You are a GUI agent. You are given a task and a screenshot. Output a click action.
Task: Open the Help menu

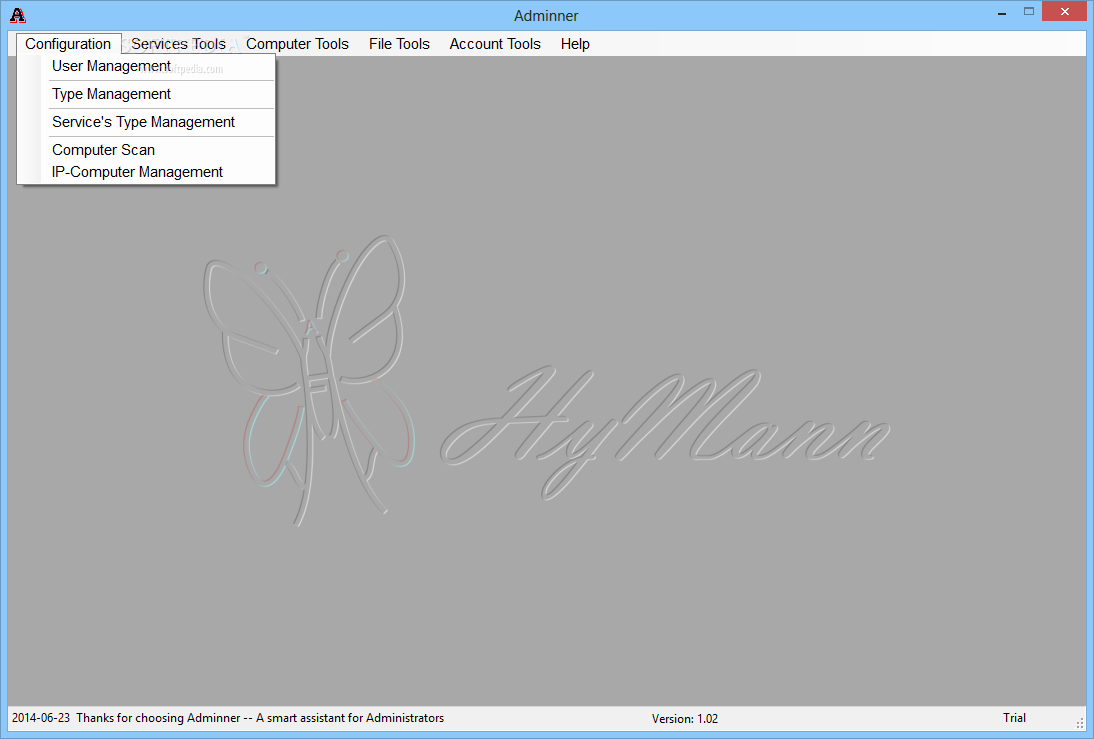pyautogui.click(x=575, y=44)
